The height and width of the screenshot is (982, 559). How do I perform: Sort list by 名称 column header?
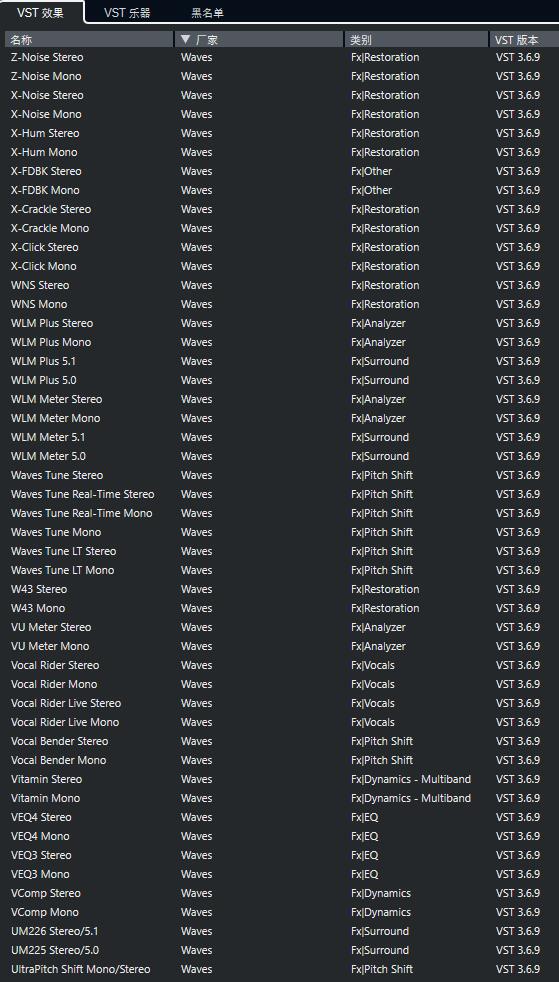tap(89, 39)
